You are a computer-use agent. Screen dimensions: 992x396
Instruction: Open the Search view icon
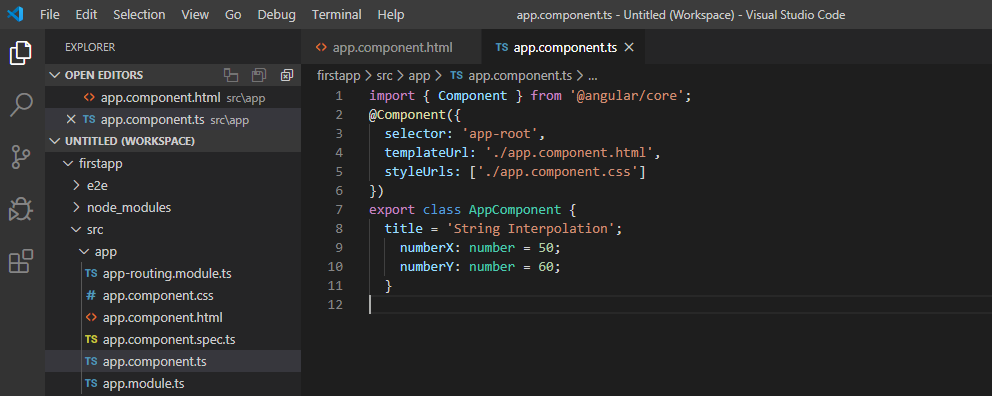click(x=22, y=105)
